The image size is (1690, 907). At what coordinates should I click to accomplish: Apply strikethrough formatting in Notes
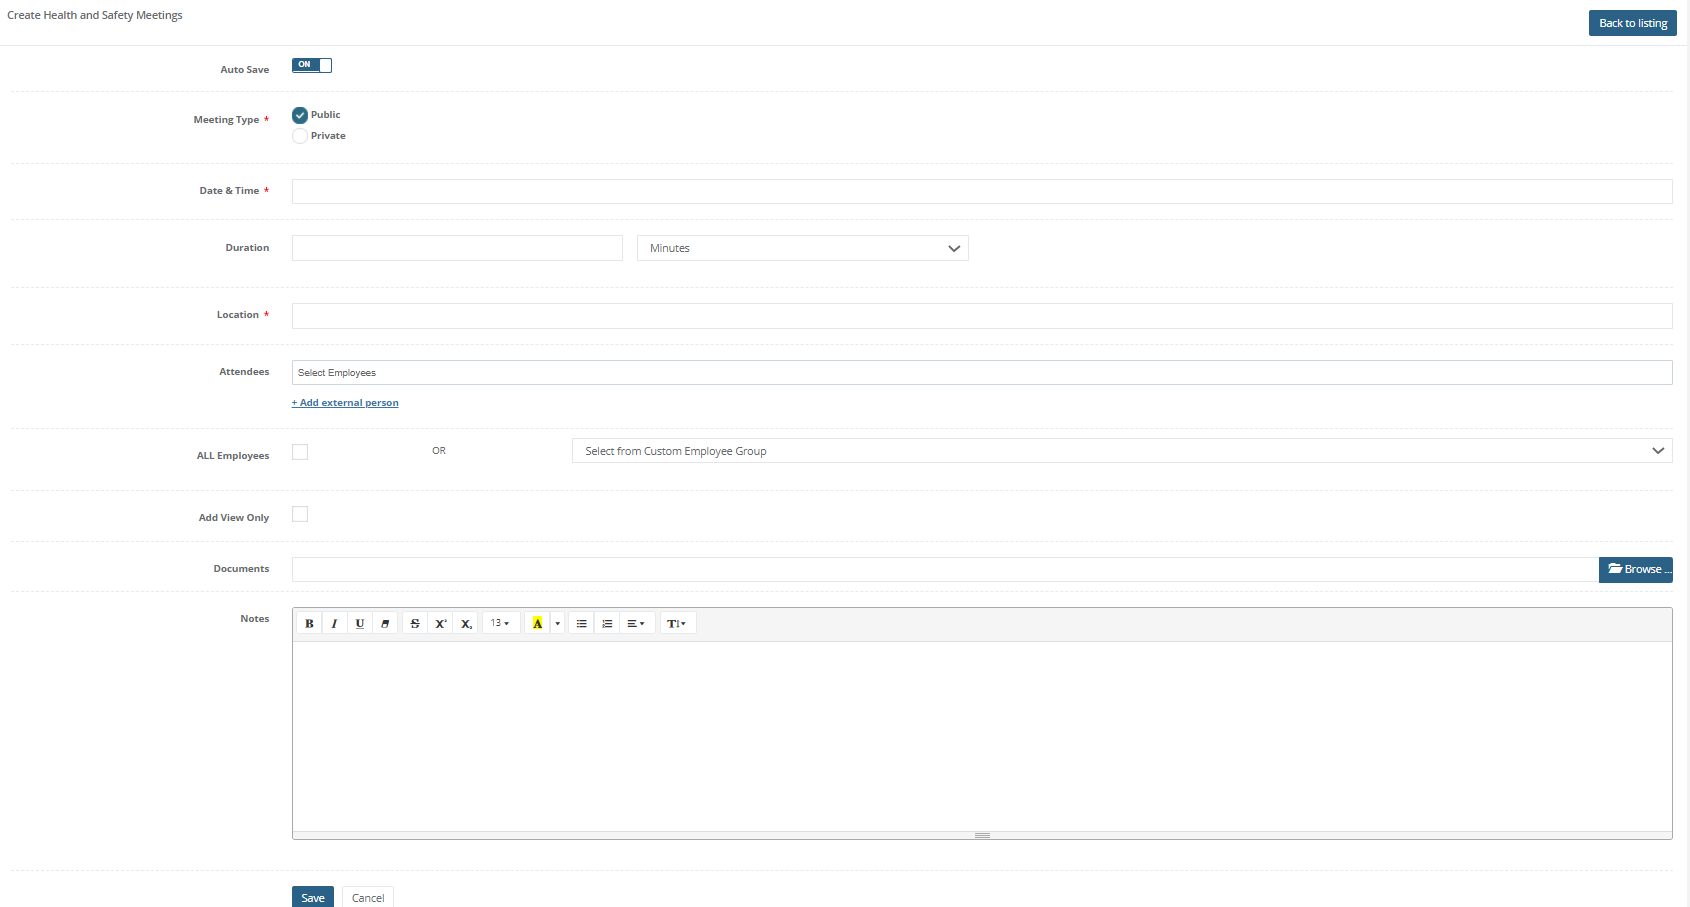pos(415,623)
